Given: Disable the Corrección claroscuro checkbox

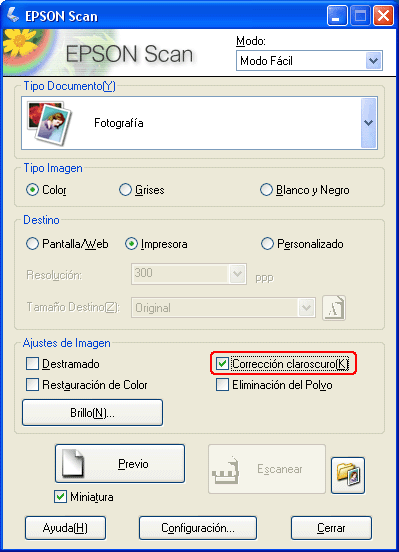Looking at the screenshot, I should point(222,364).
